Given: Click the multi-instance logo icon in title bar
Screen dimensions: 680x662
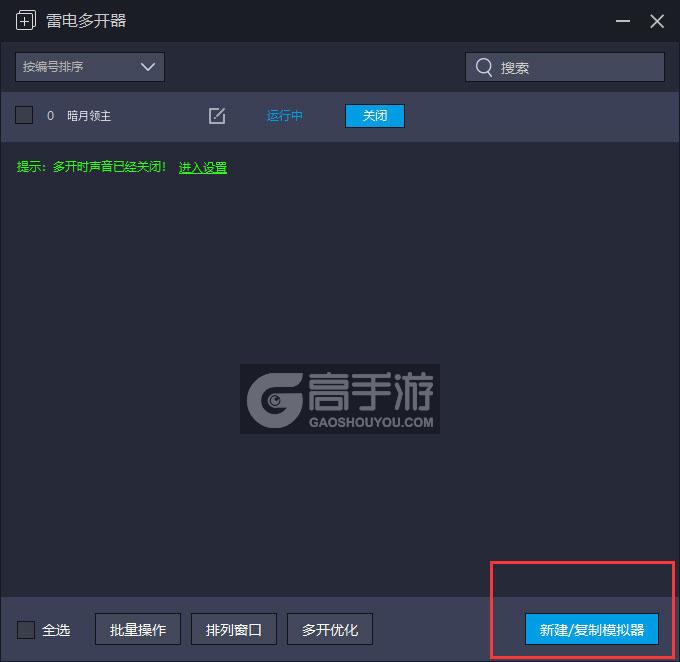Looking at the screenshot, I should [x=26, y=21].
